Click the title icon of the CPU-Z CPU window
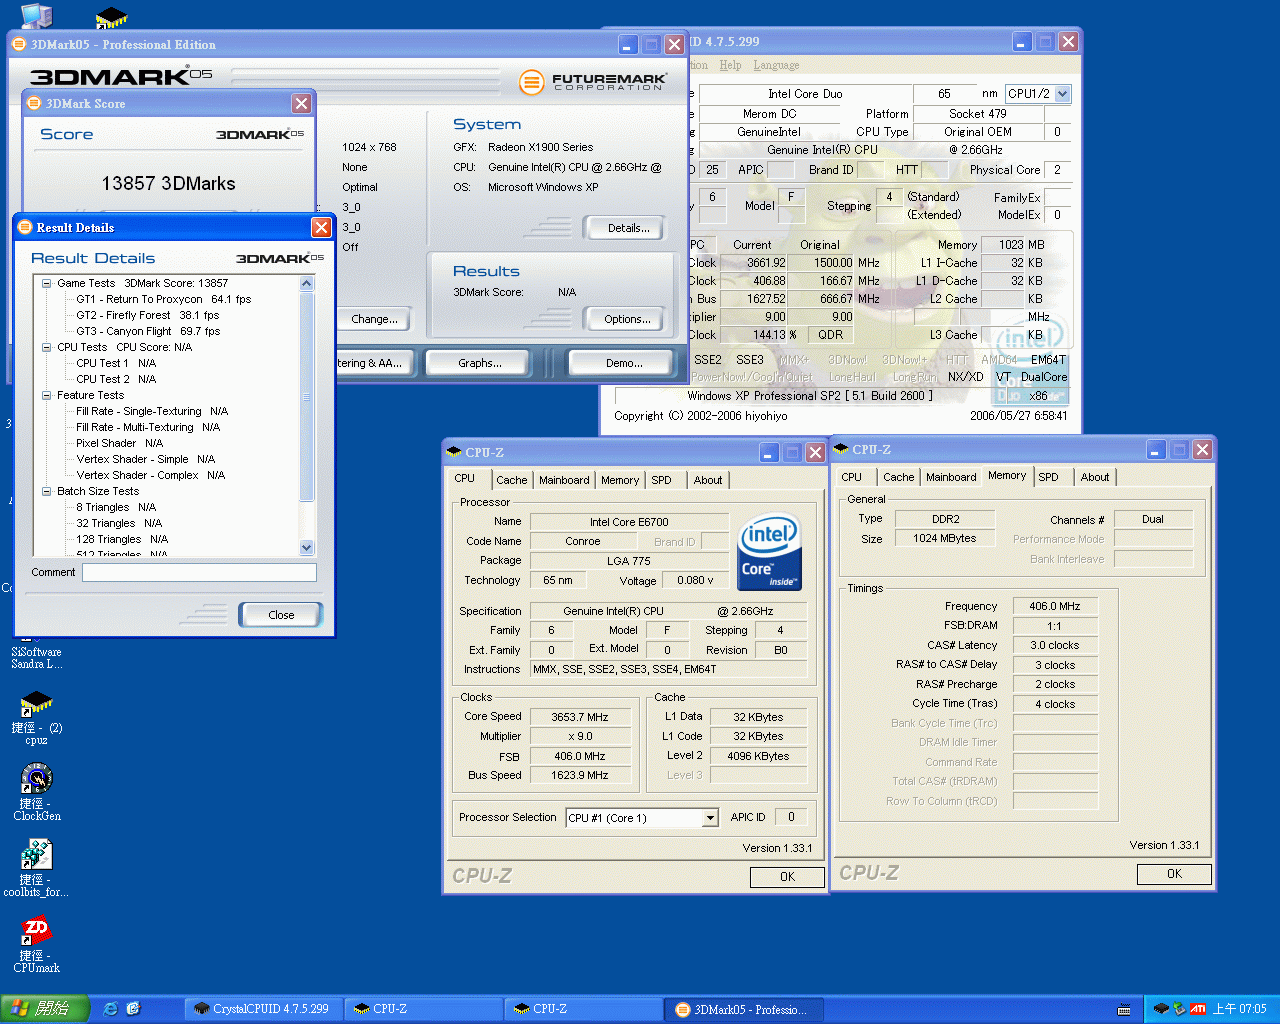This screenshot has width=1280, height=1024. pyautogui.click(x=454, y=452)
